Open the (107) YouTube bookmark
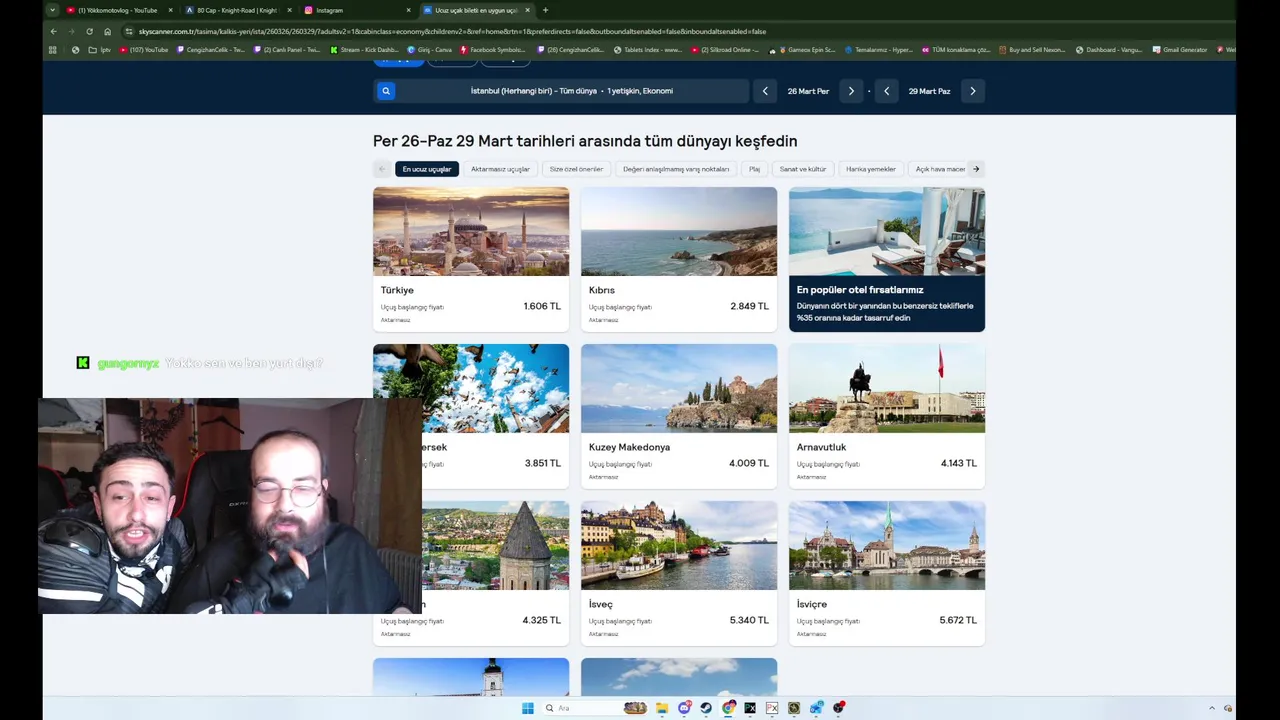Viewport: 1280px width, 720px height. click(x=143, y=49)
